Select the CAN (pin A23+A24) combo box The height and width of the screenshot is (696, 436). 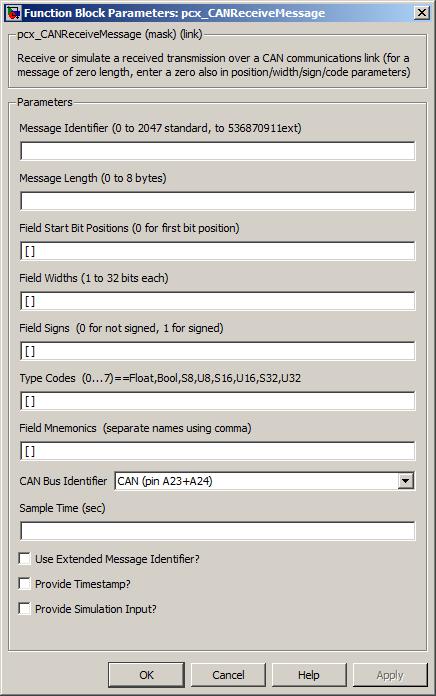(264, 481)
